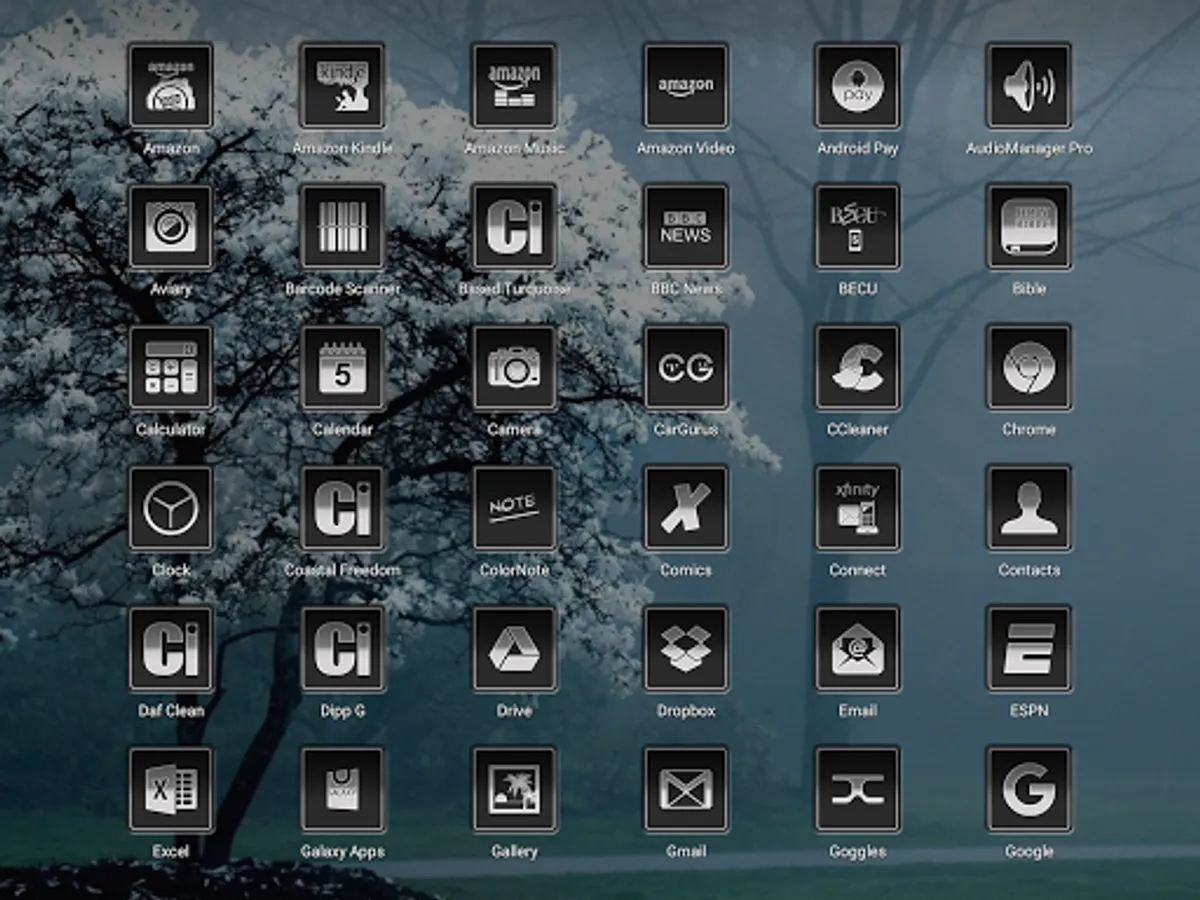Open the Amazon Kindle app
1200x900 pixels.
click(x=342, y=87)
